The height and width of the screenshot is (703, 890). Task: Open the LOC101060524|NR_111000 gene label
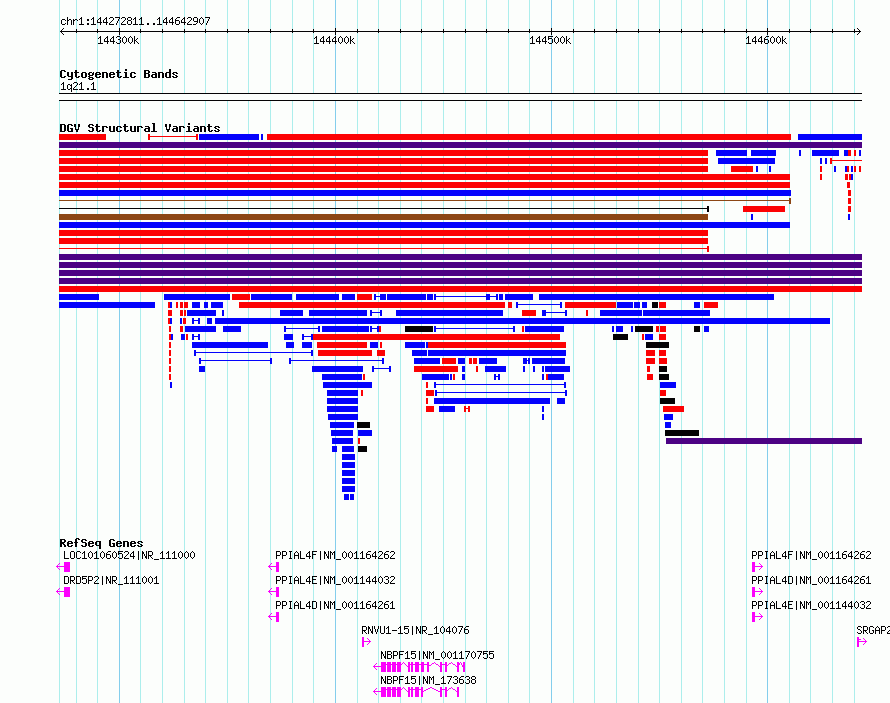point(129,555)
